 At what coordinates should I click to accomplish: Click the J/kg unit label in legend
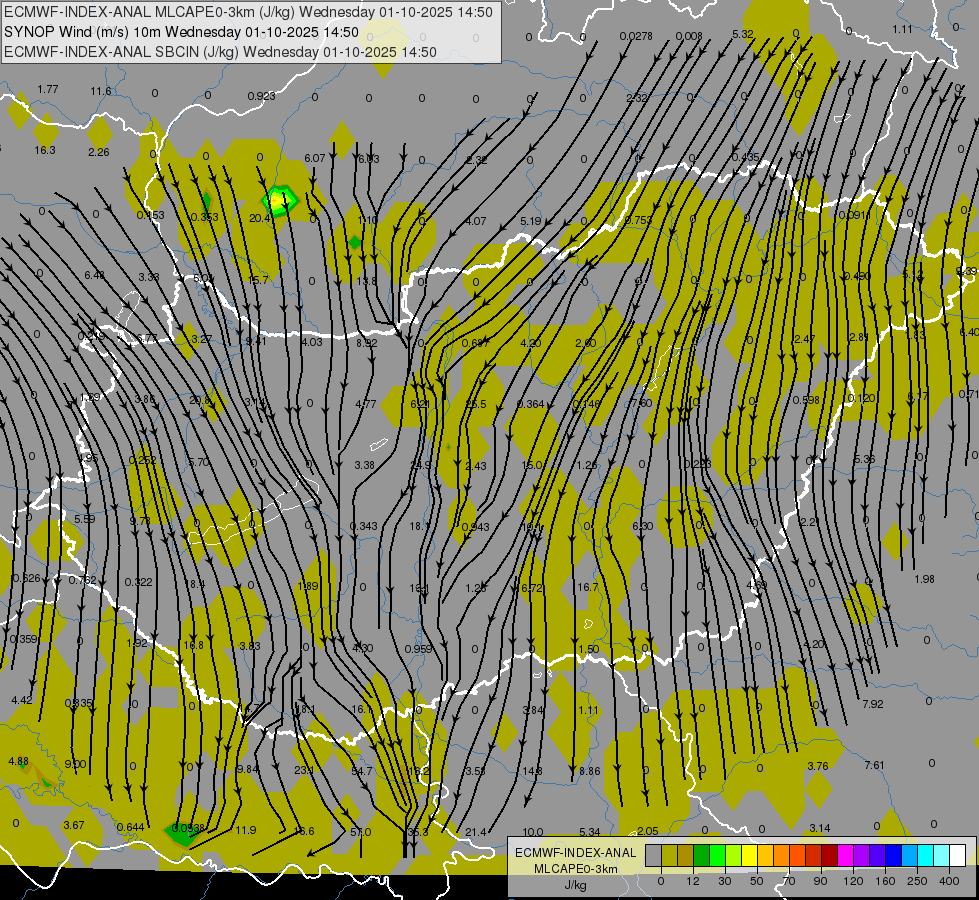point(576,885)
